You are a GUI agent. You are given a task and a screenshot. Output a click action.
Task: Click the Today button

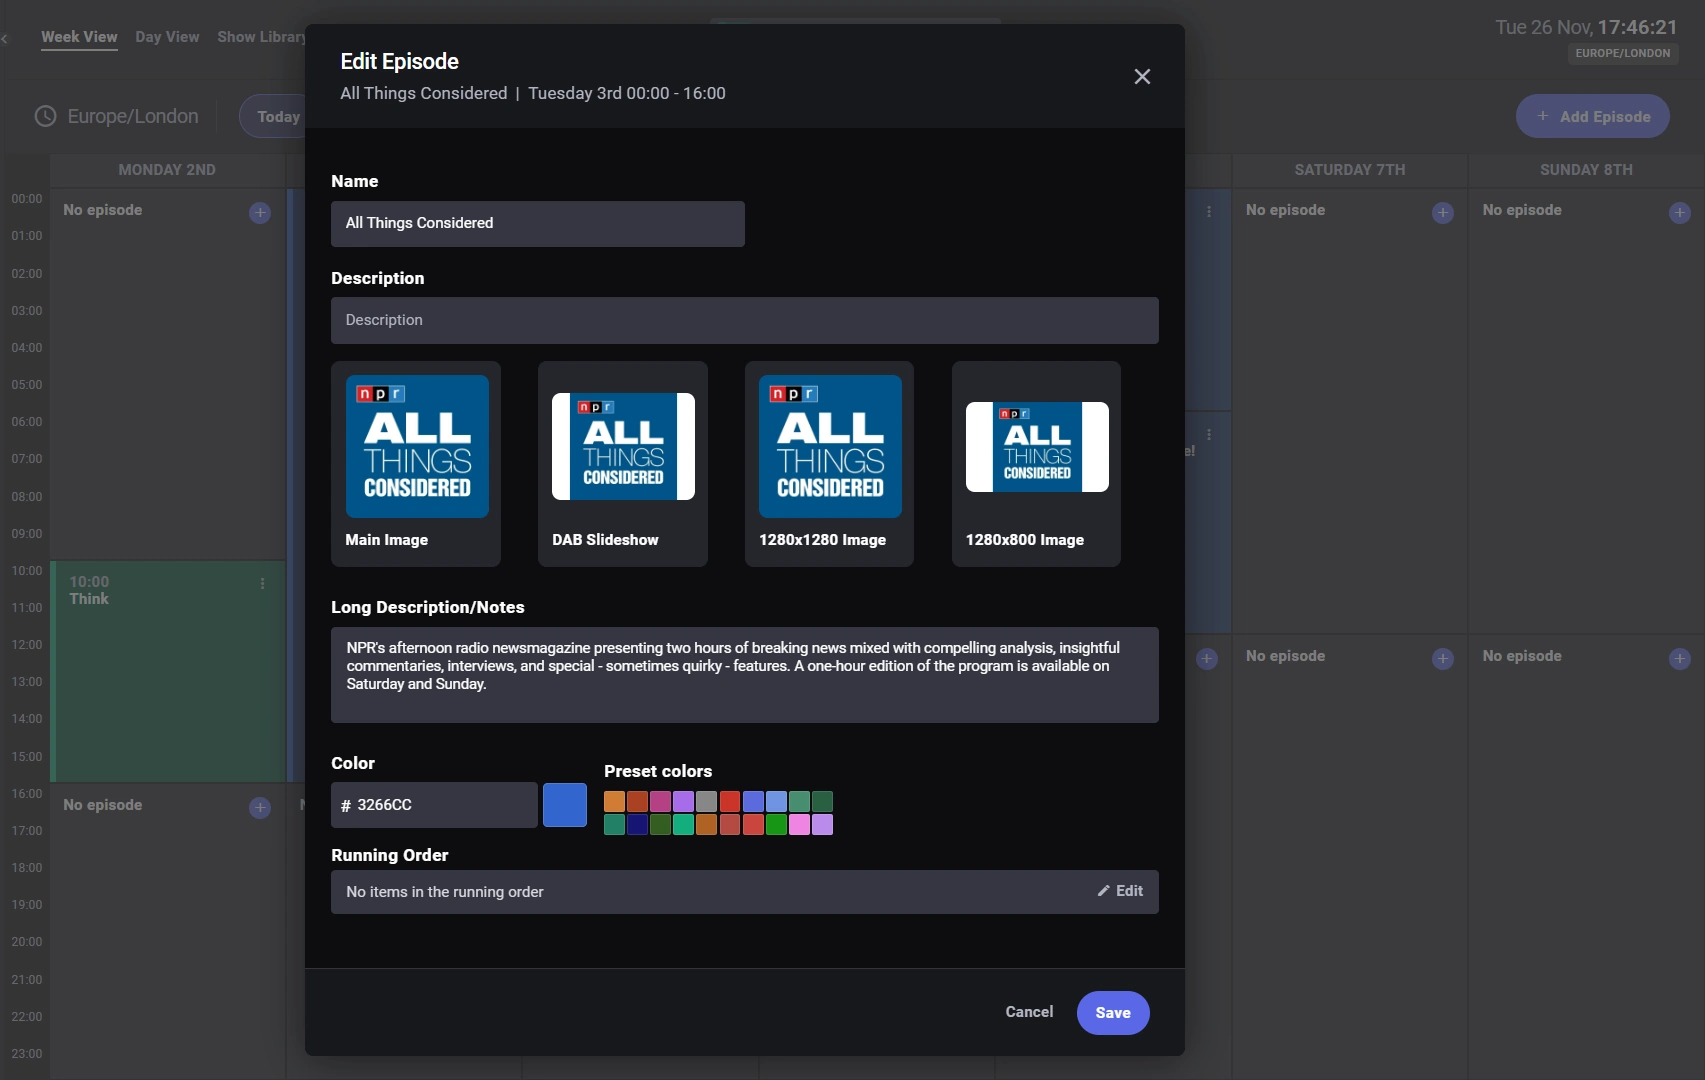click(274, 117)
